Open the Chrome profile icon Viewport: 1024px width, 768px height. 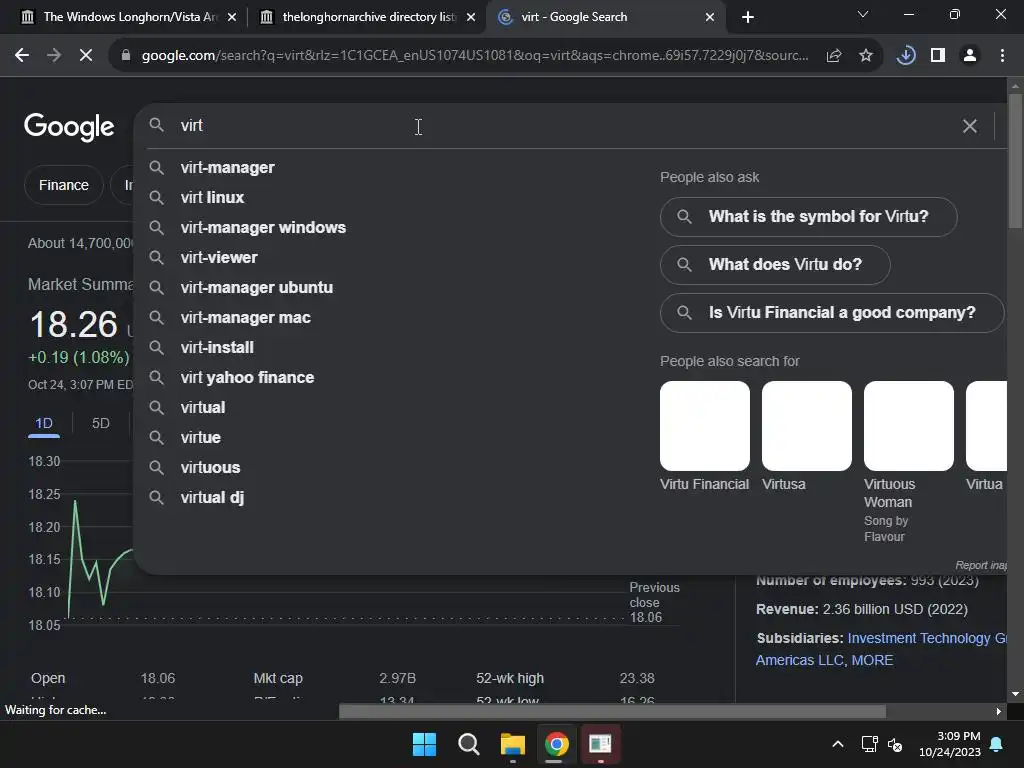tap(970, 56)
